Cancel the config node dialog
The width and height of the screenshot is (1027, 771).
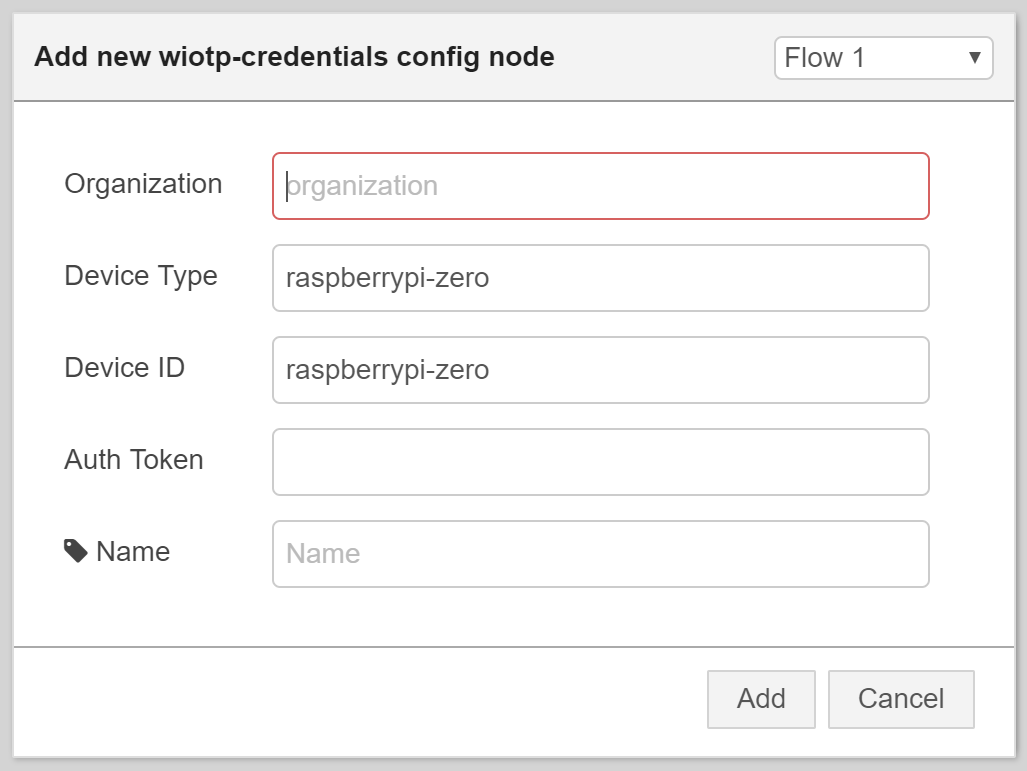[x=901, y=699]
